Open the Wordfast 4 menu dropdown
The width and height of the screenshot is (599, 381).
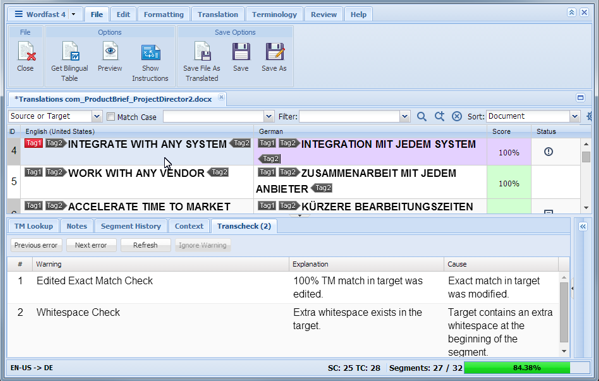(x=74, y=14)
